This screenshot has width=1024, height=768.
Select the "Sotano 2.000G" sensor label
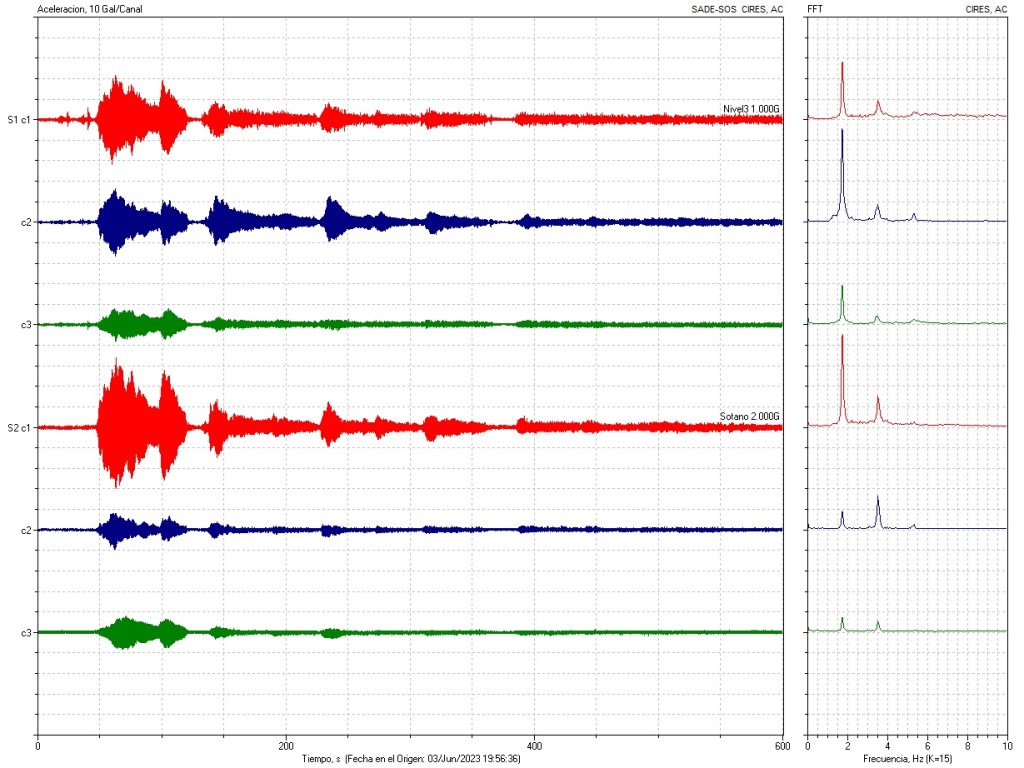click(749, 417)
